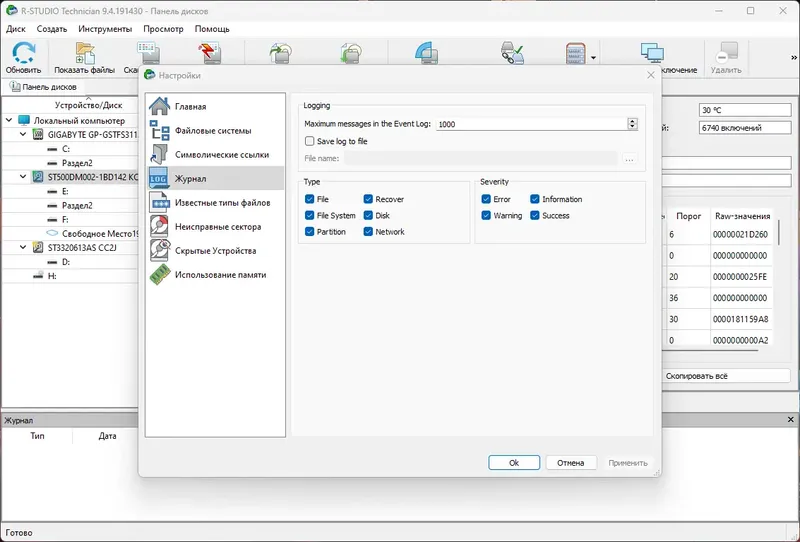Uncheck the Recover type checkbox
The width and height of the screenshot is (800, 542).
(x=368, y=199)
